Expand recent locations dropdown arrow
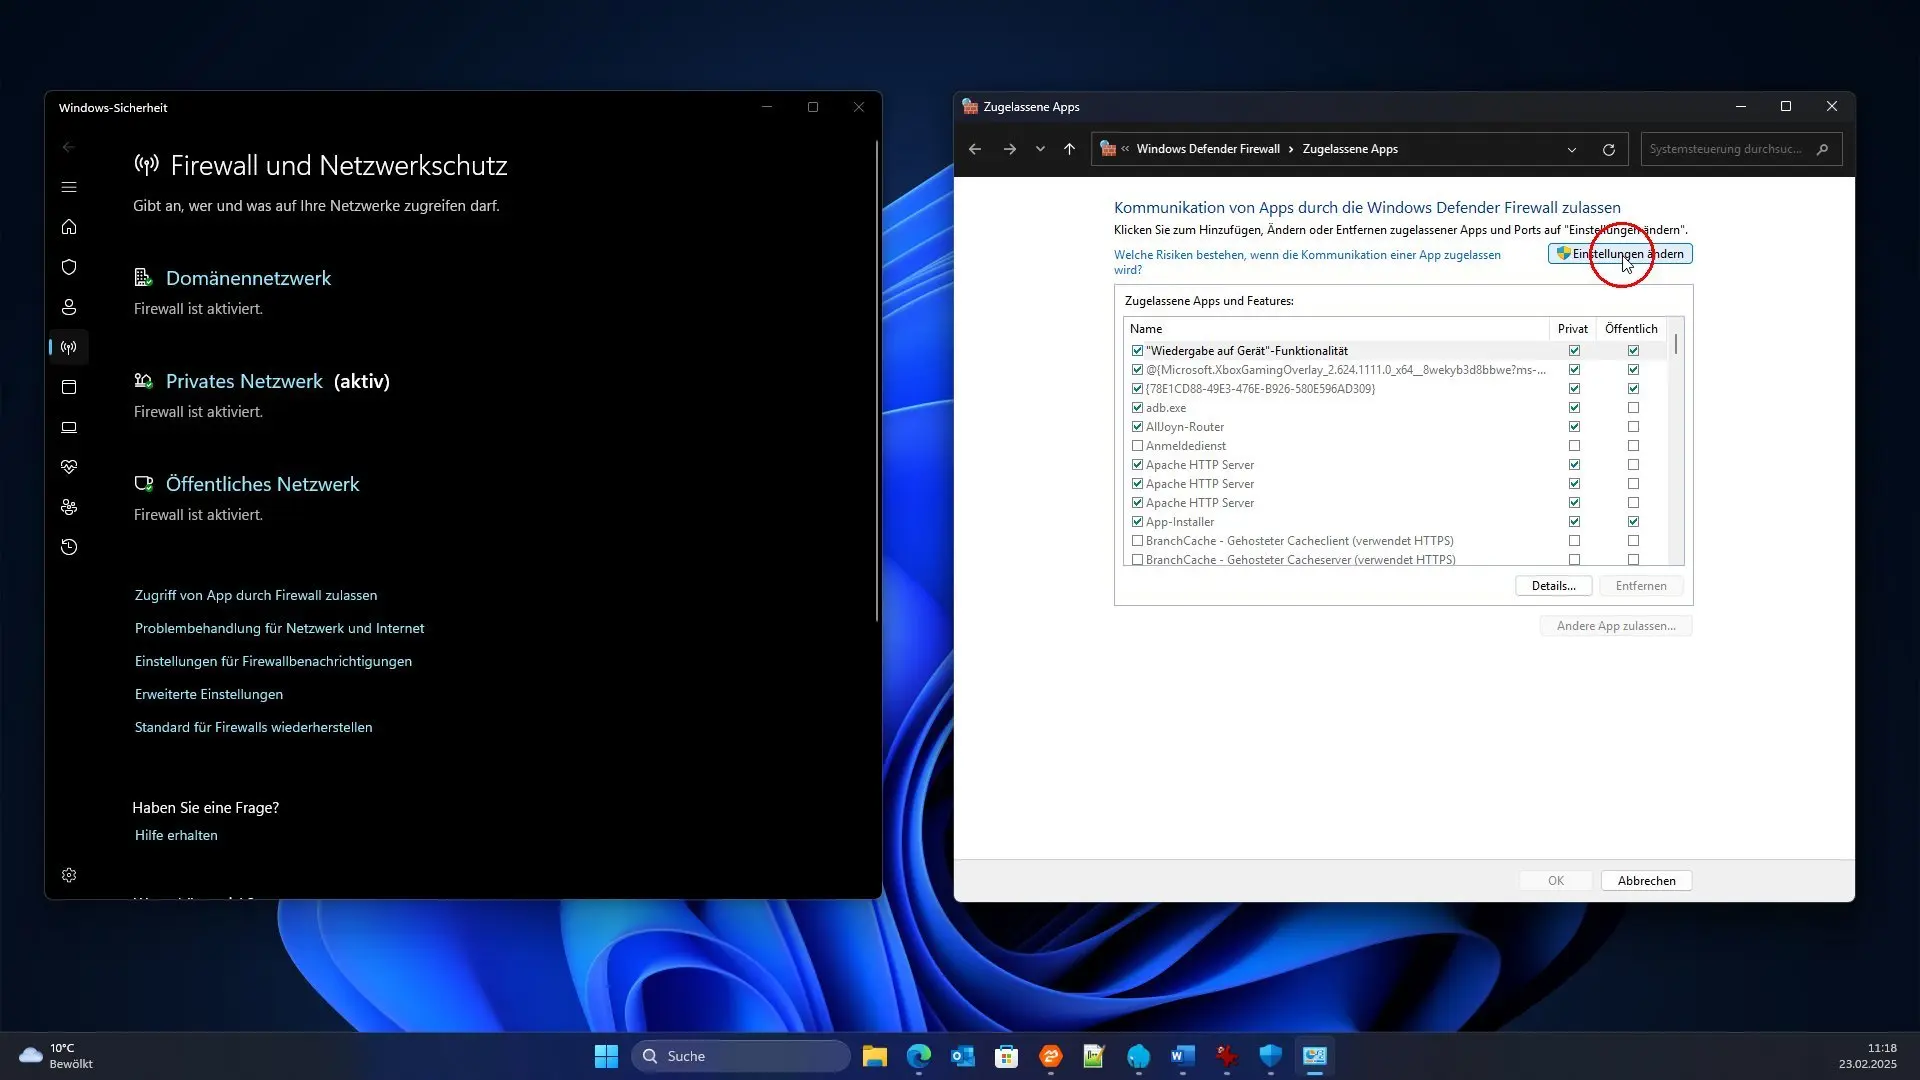1920x1080 pixels. point(1040,149)
